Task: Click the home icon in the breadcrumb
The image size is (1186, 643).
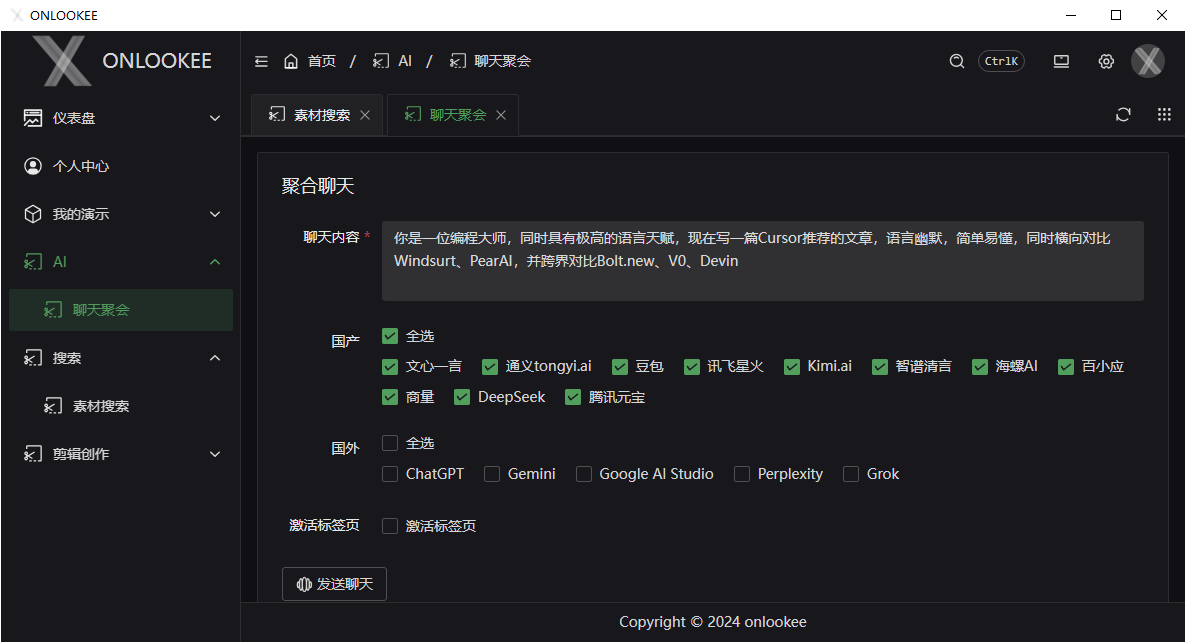Action: point(290,61)
